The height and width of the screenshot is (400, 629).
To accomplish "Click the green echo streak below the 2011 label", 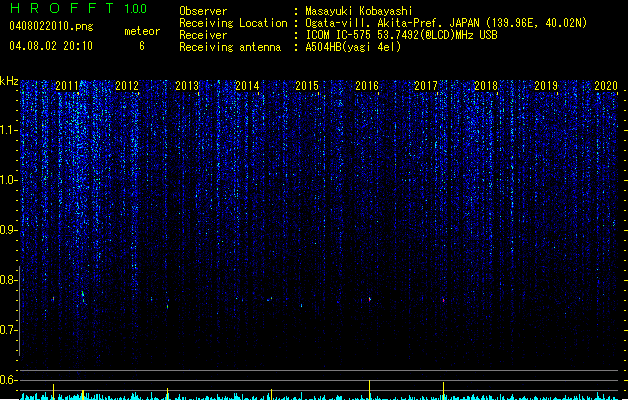I will pyautogui.click(x=83, y=296).
